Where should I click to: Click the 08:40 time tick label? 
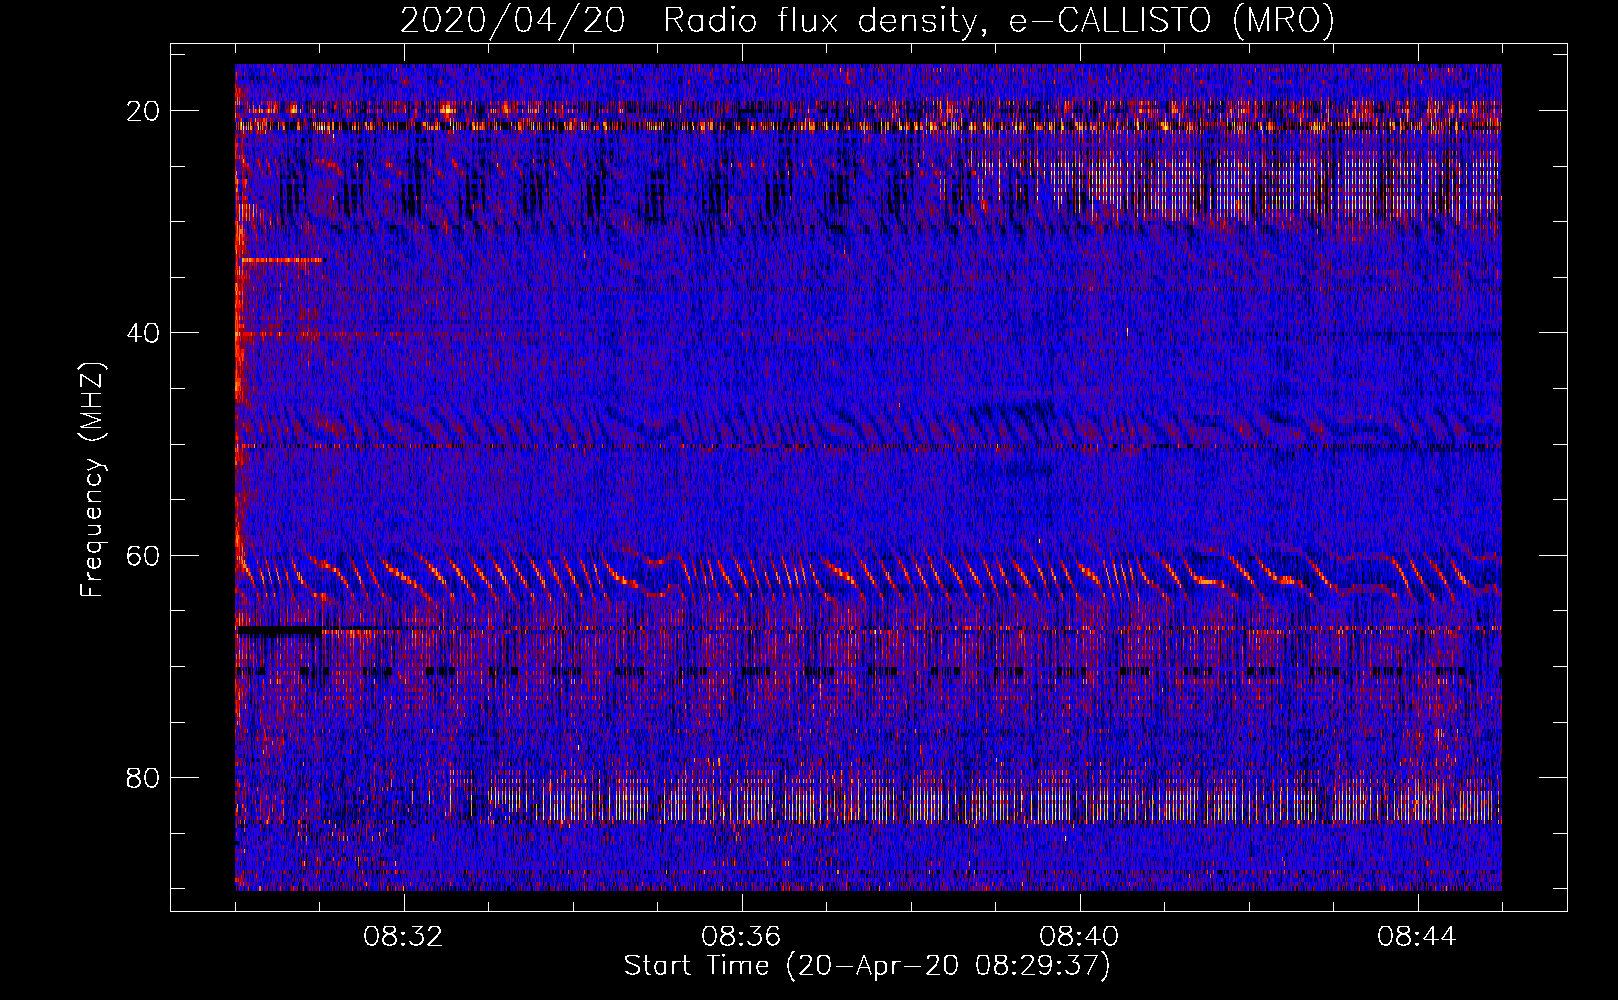(1079, 937)
